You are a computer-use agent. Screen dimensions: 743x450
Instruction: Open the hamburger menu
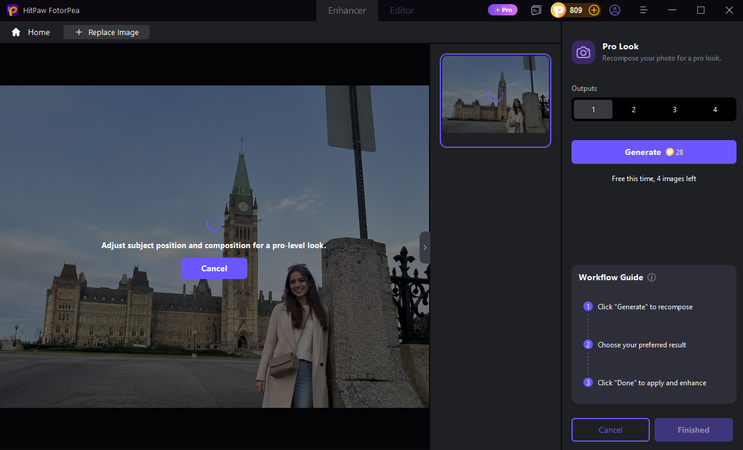(x=643, y=10)
